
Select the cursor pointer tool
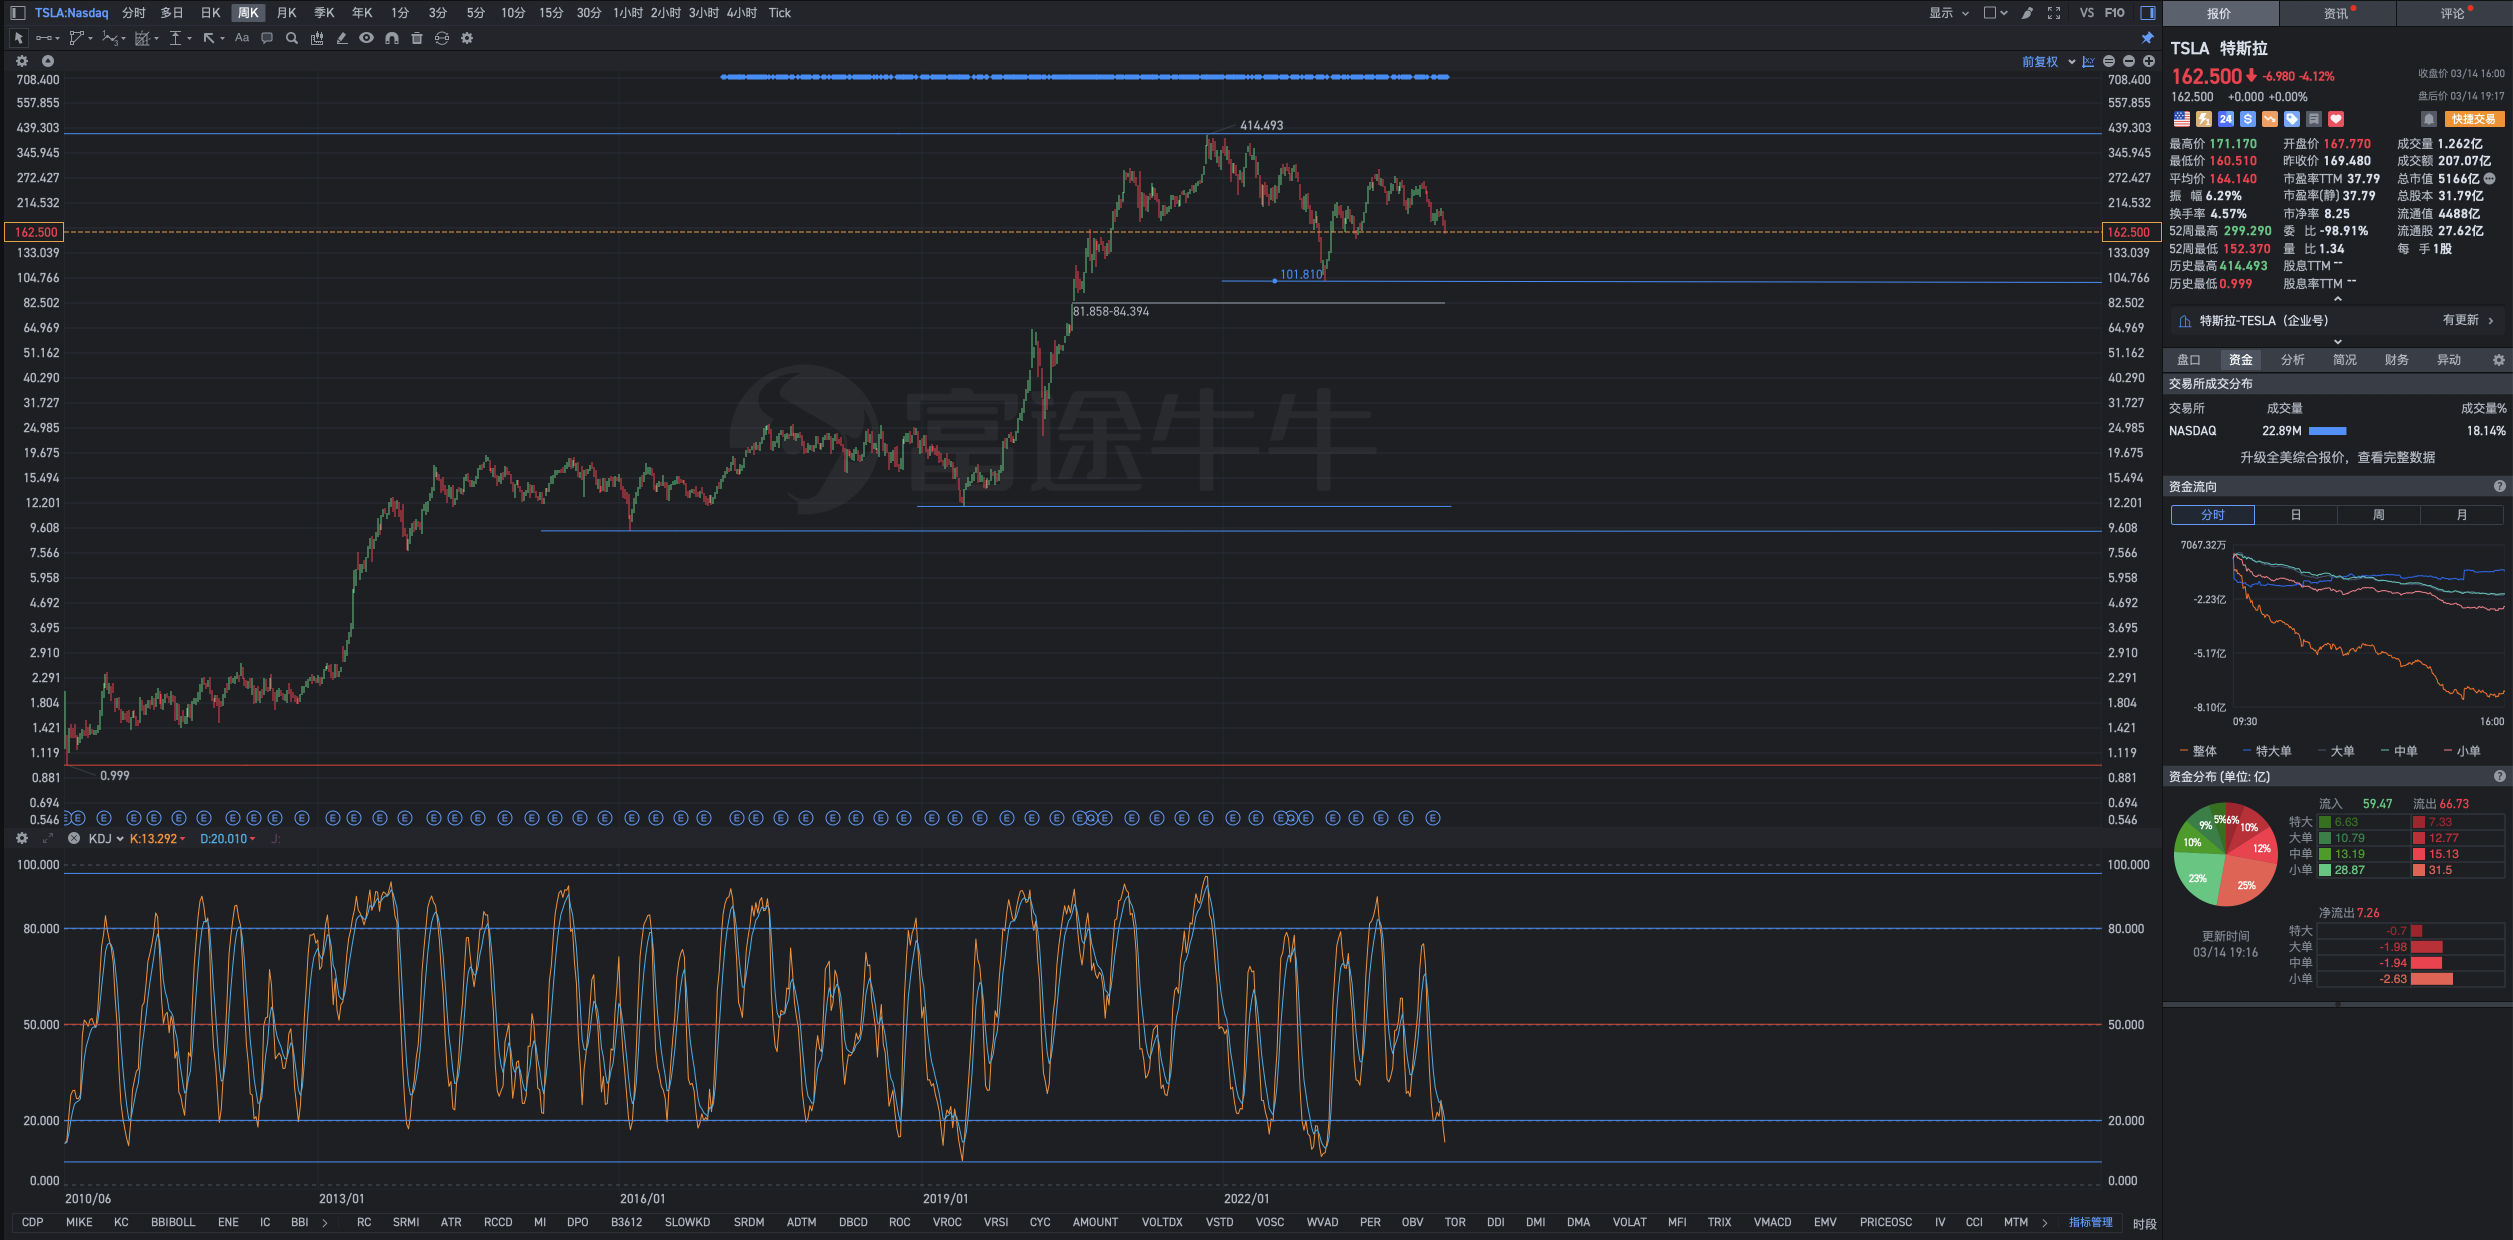coord(18,38)
